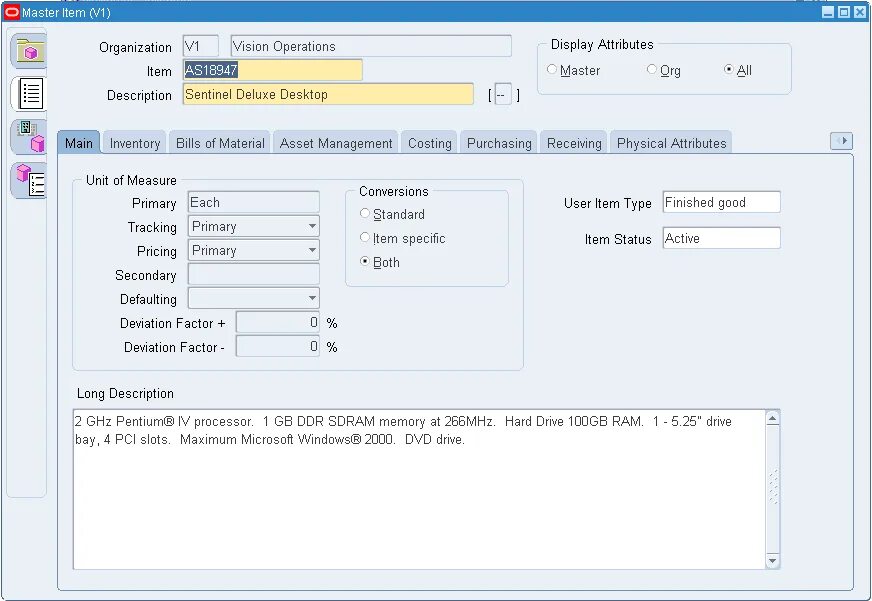Open the Bills of Material tab
872x601 pixels.
click(x=220, y=143)
